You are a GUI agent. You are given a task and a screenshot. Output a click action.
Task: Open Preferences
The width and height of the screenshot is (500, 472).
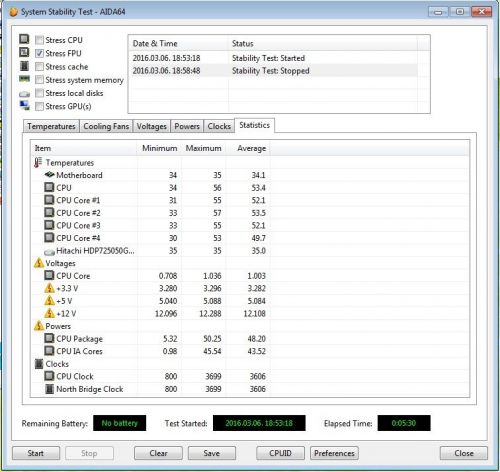334,453
